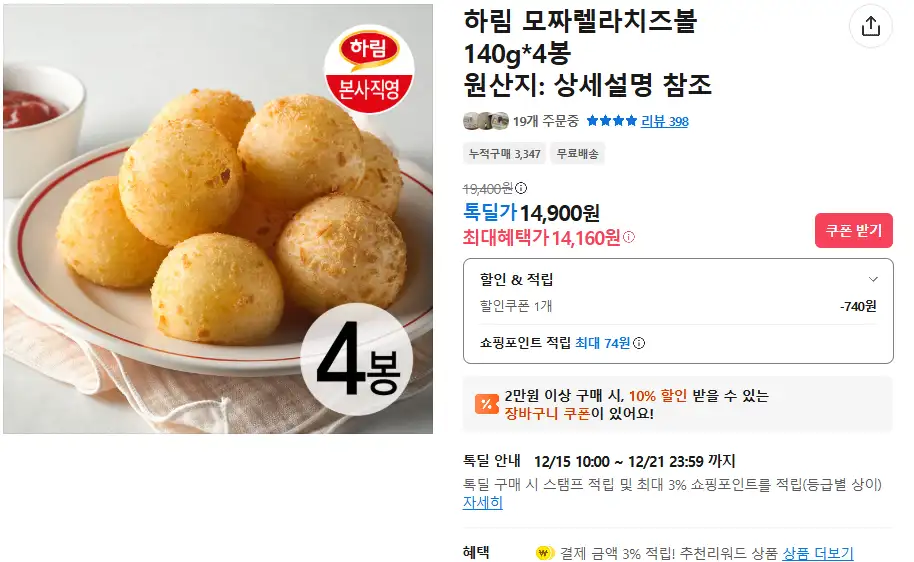
Task: Click the buyer avatar thumbnails near 19개 주문중
Action: pos(486,121)
